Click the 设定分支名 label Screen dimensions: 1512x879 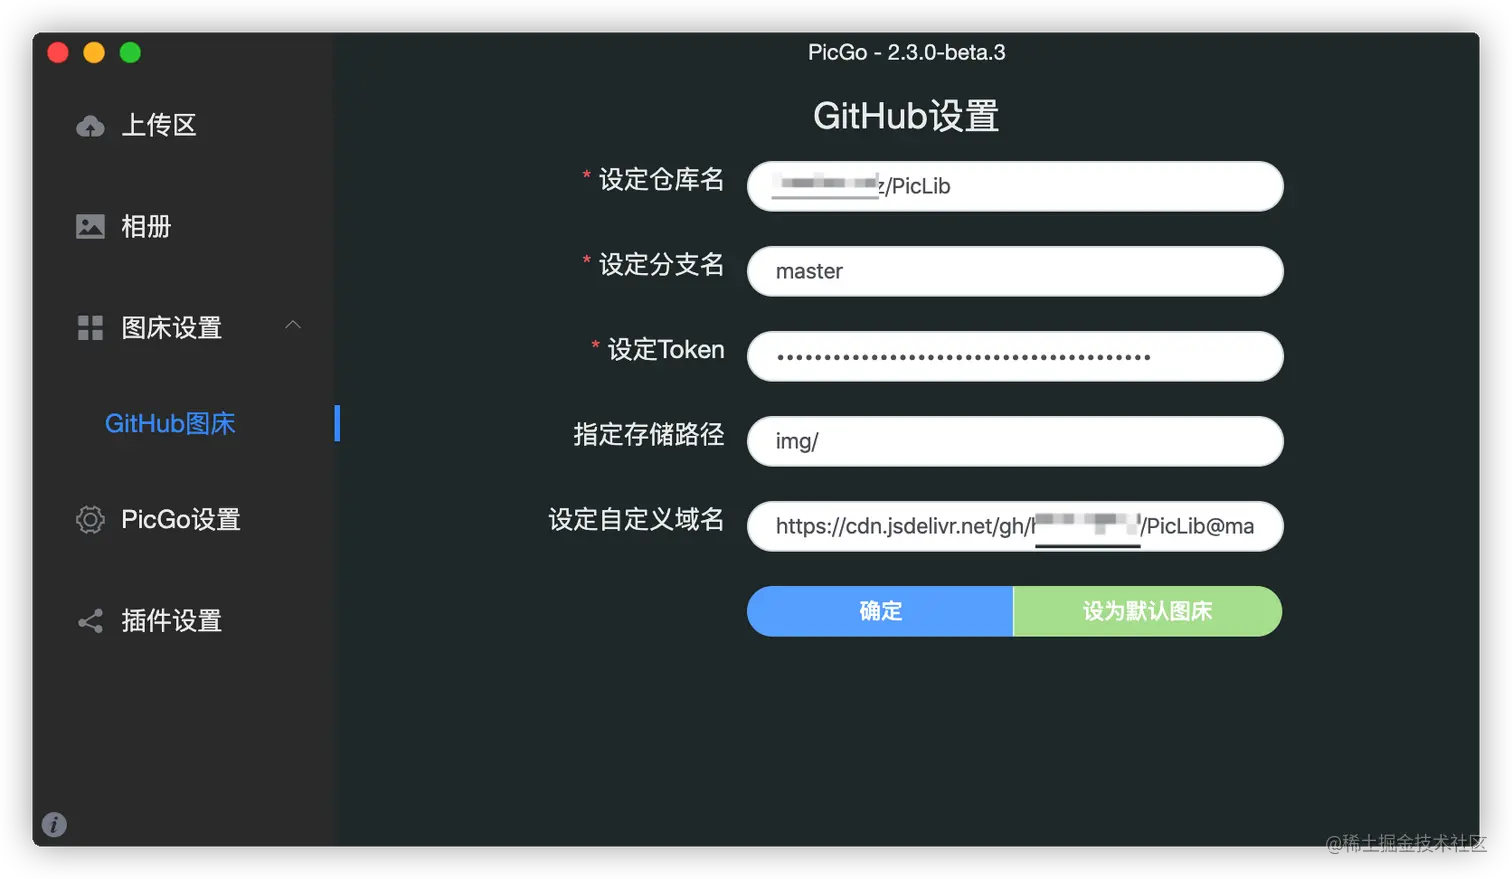tap(661, 265)
